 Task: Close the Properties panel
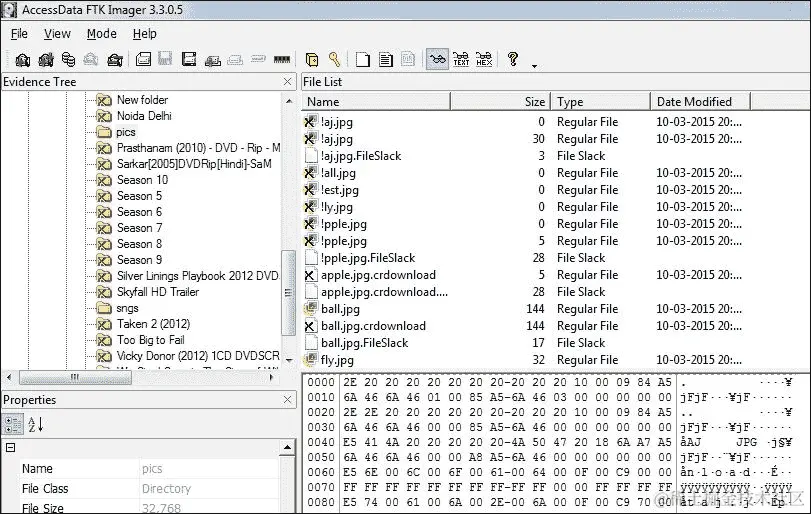coord(288,400)
